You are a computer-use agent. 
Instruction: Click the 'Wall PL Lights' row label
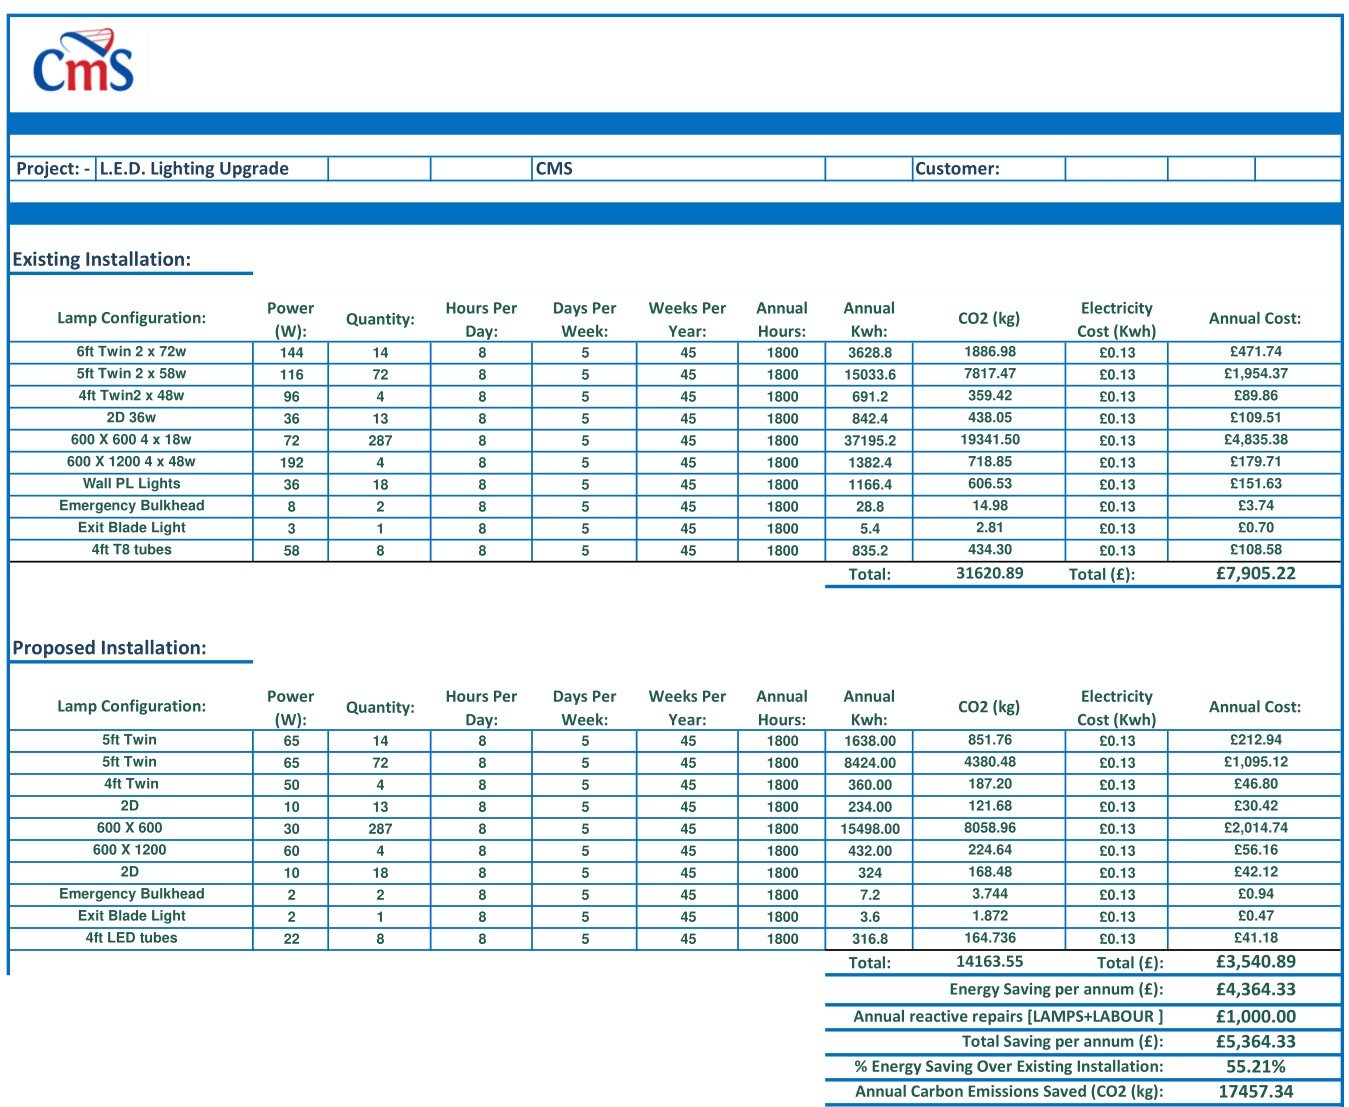[x=131, y=484]
